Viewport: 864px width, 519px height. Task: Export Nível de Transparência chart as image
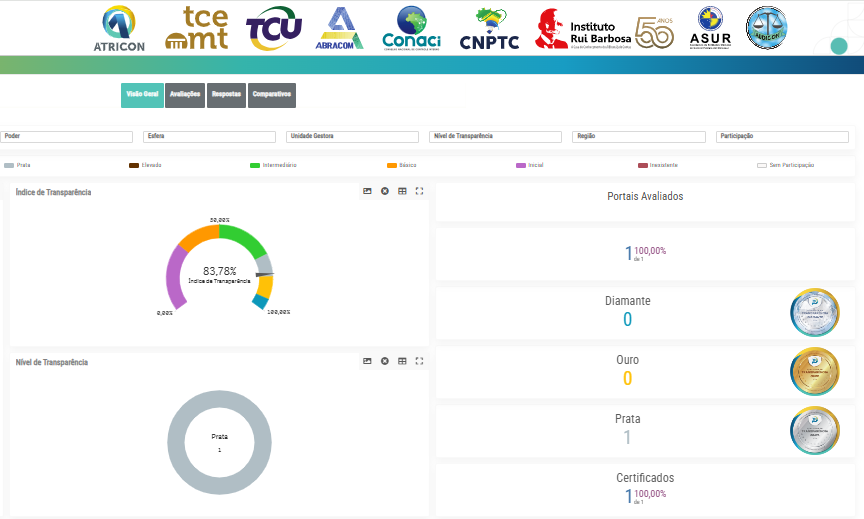point(367,361)
